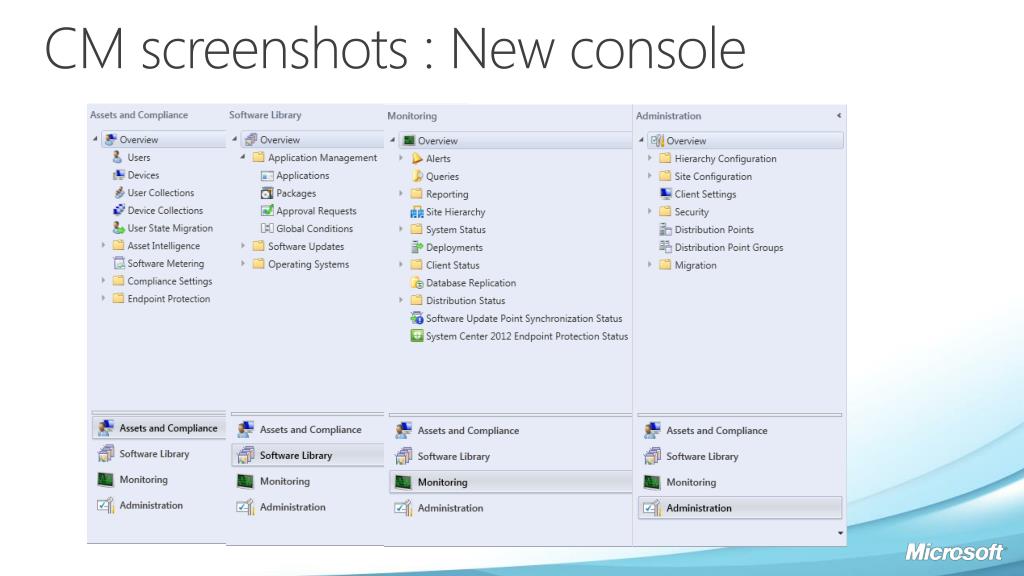Click the Administration panel Overview icon
This screenshot has width=1024, height=576.
pyautogui.click(x=657, y=140)
